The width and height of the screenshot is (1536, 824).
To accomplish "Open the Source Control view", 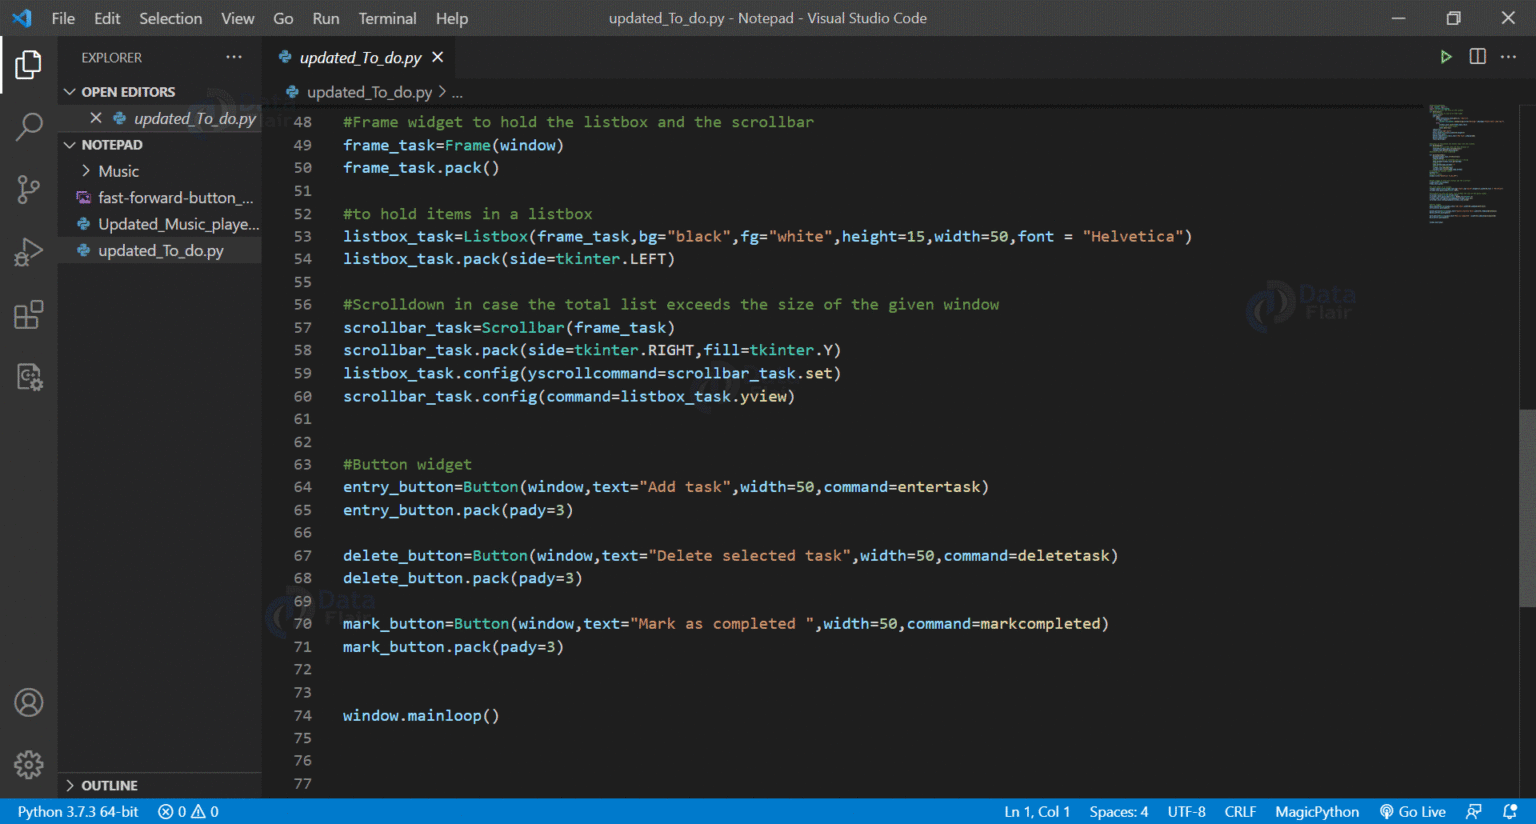I will [x=29, y=189].
